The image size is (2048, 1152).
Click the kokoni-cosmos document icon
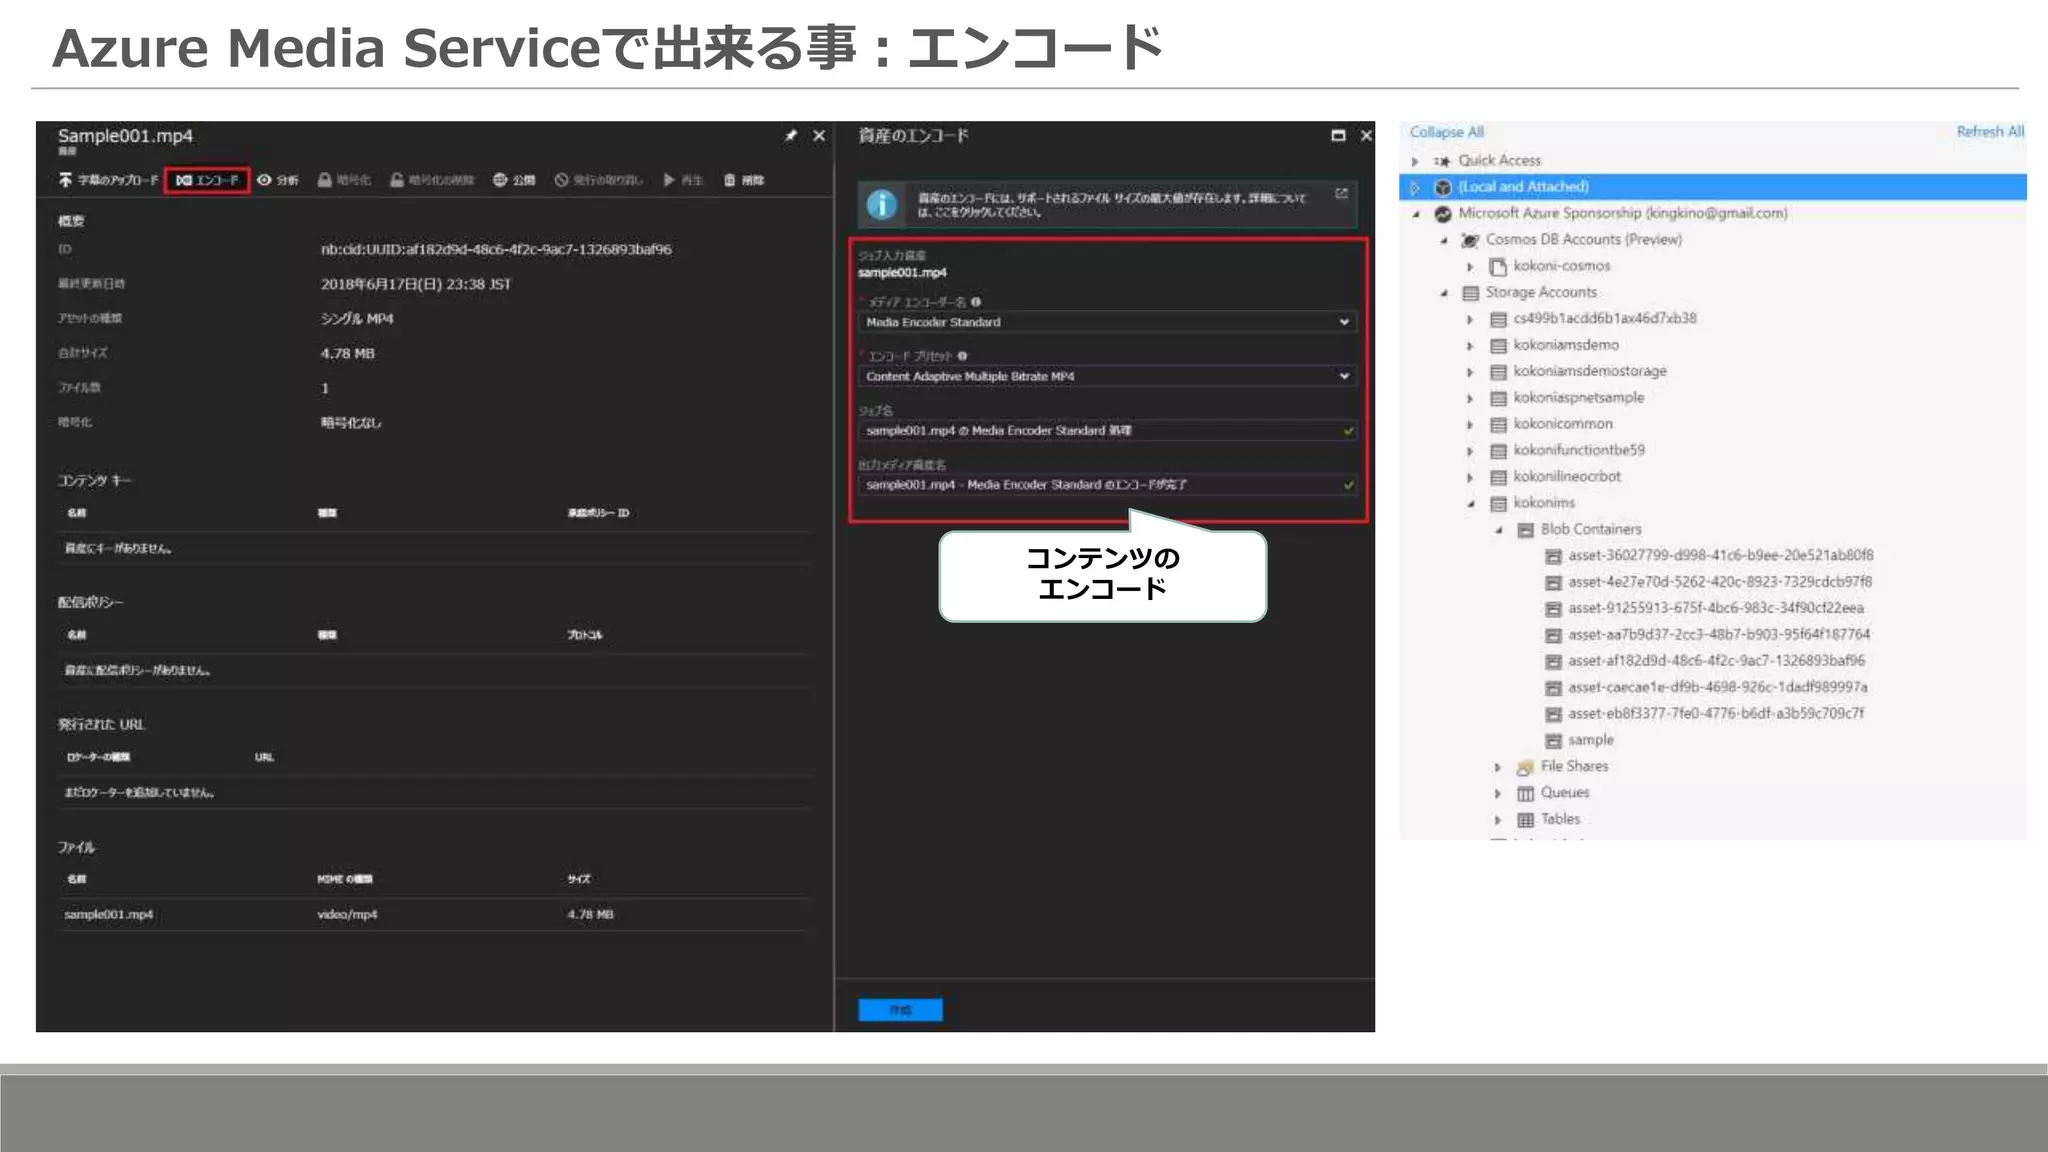[x=1498, y=267]
